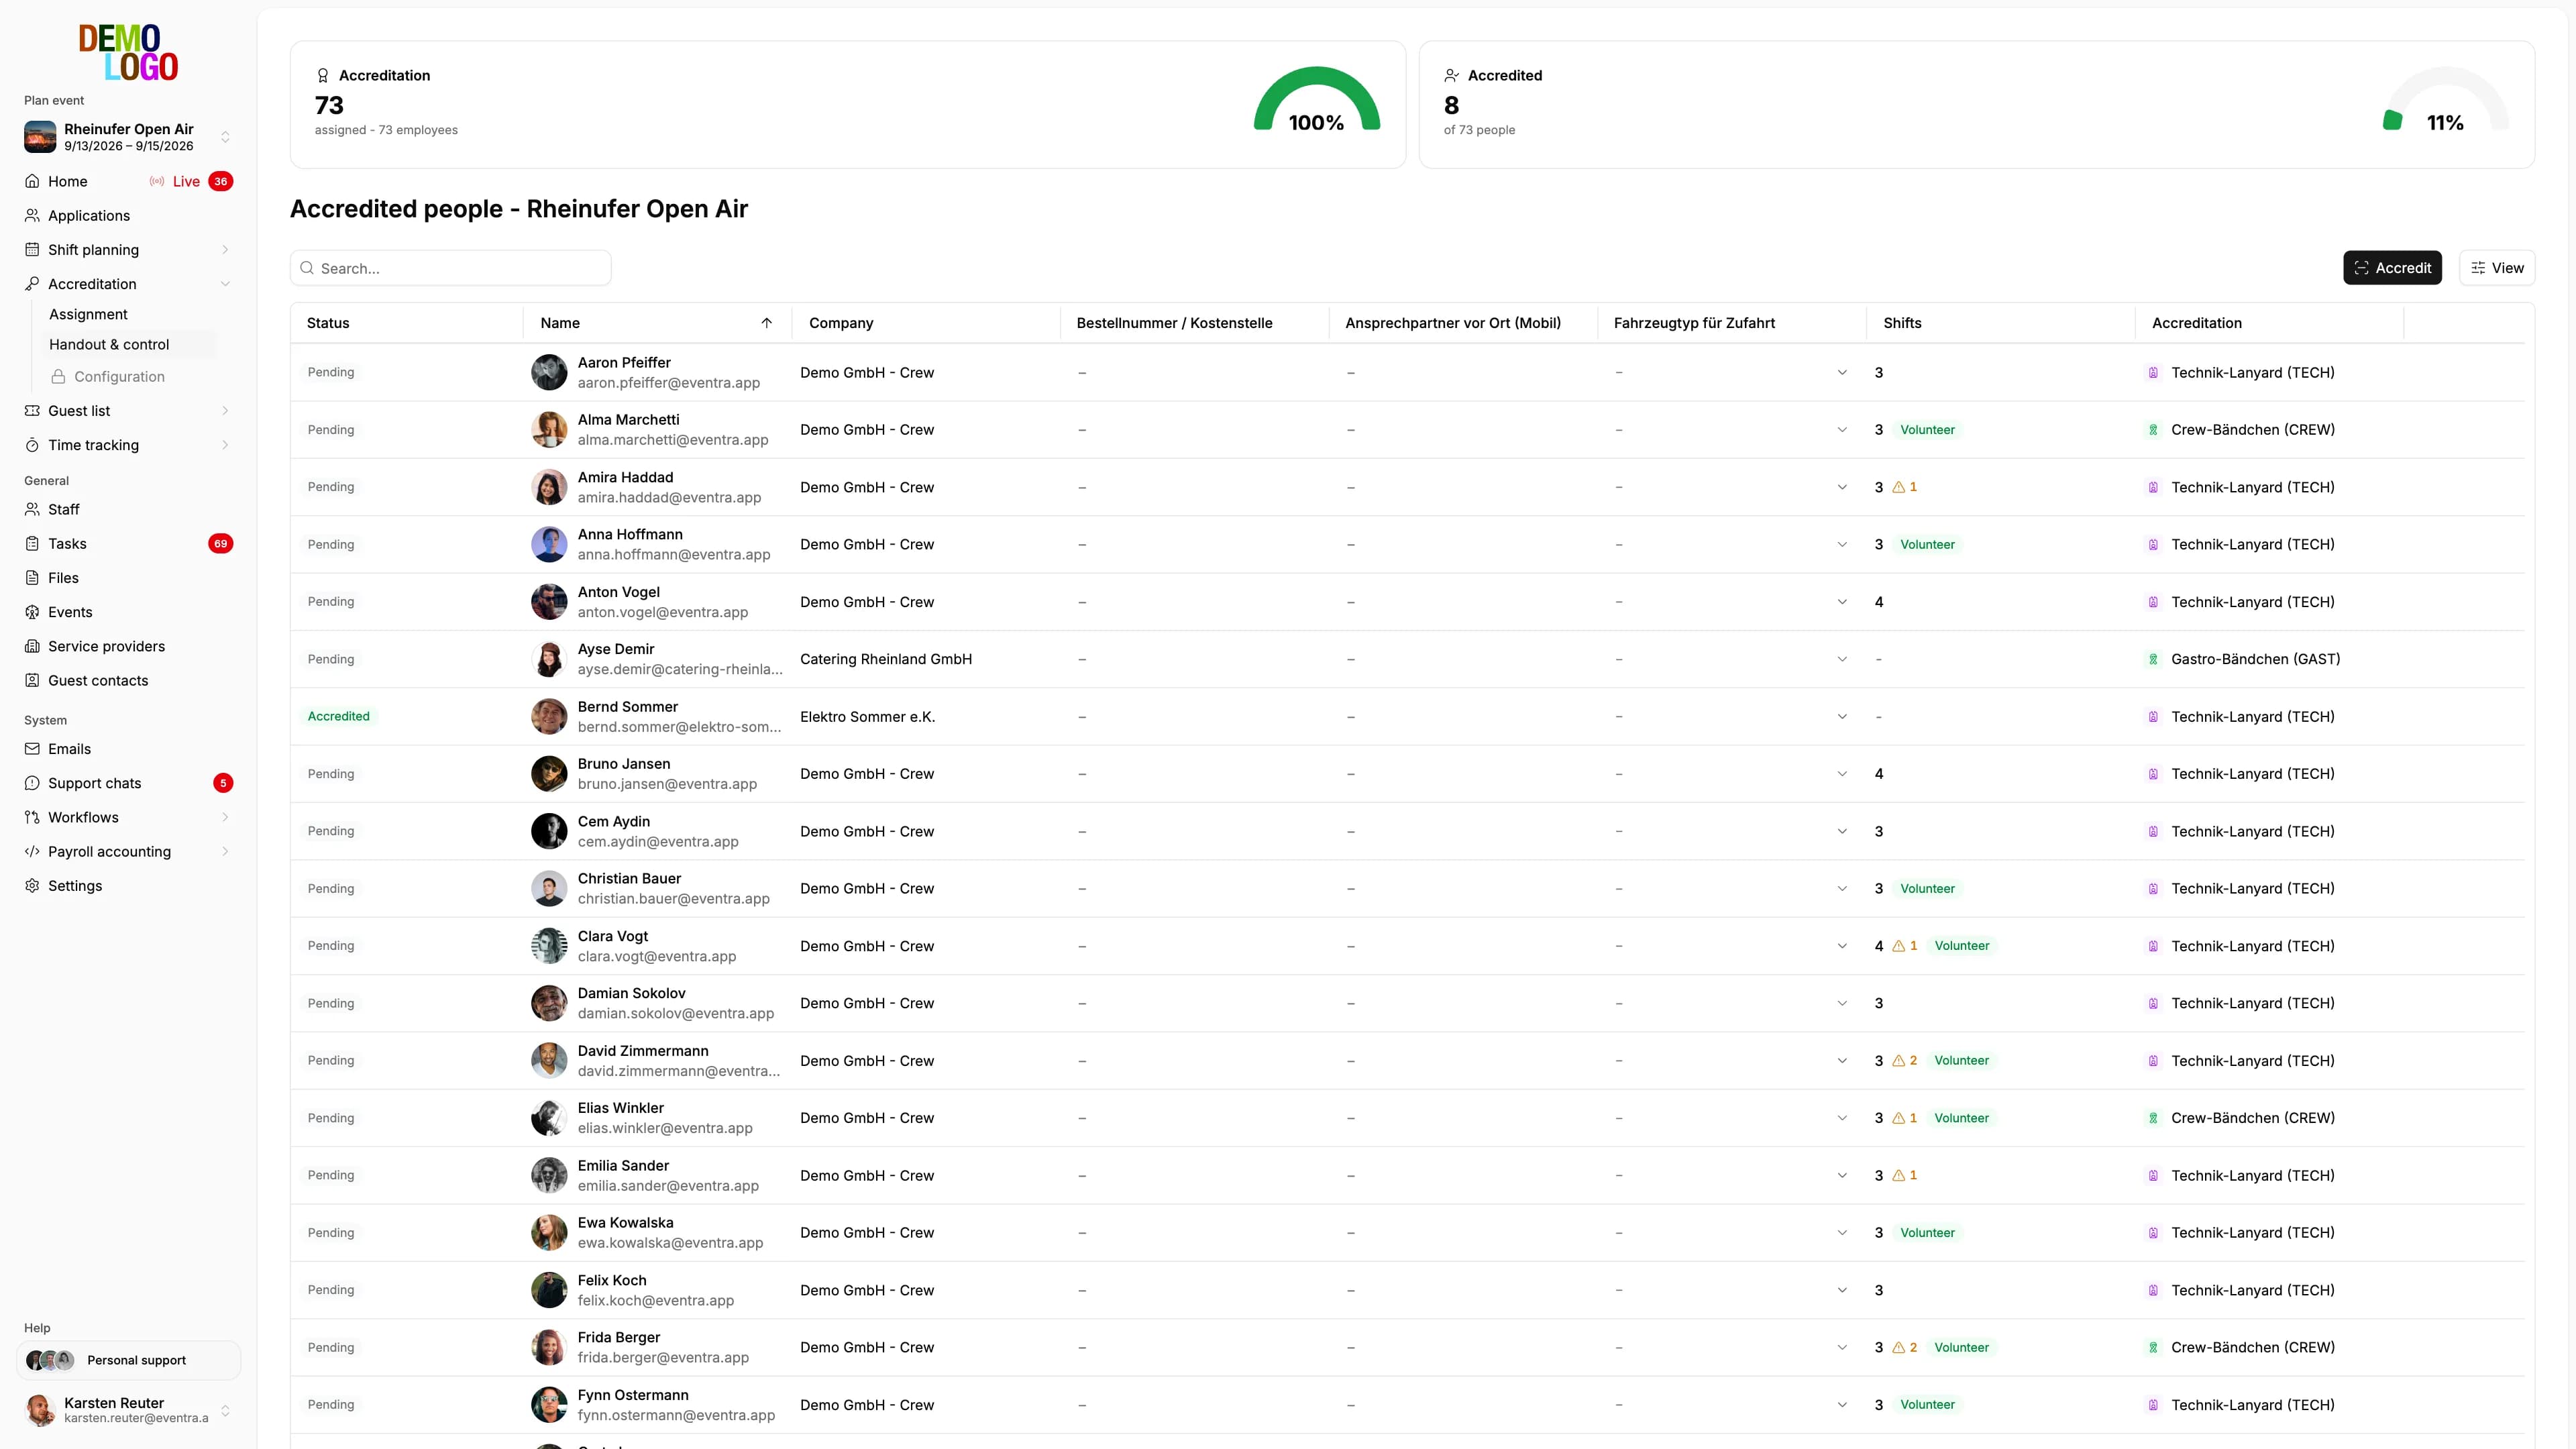Screen dimensions: 2576x1449
Task: Click the Guest contacts icon
Action: [32, 680]
